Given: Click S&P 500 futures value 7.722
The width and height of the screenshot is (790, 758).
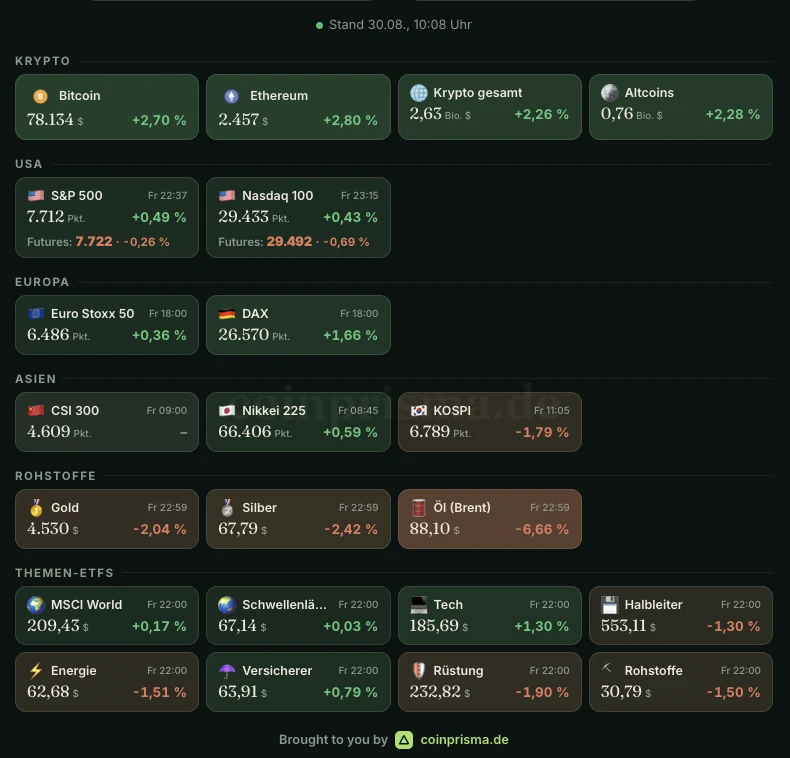Looking at the screenshot, I should 94,241.
